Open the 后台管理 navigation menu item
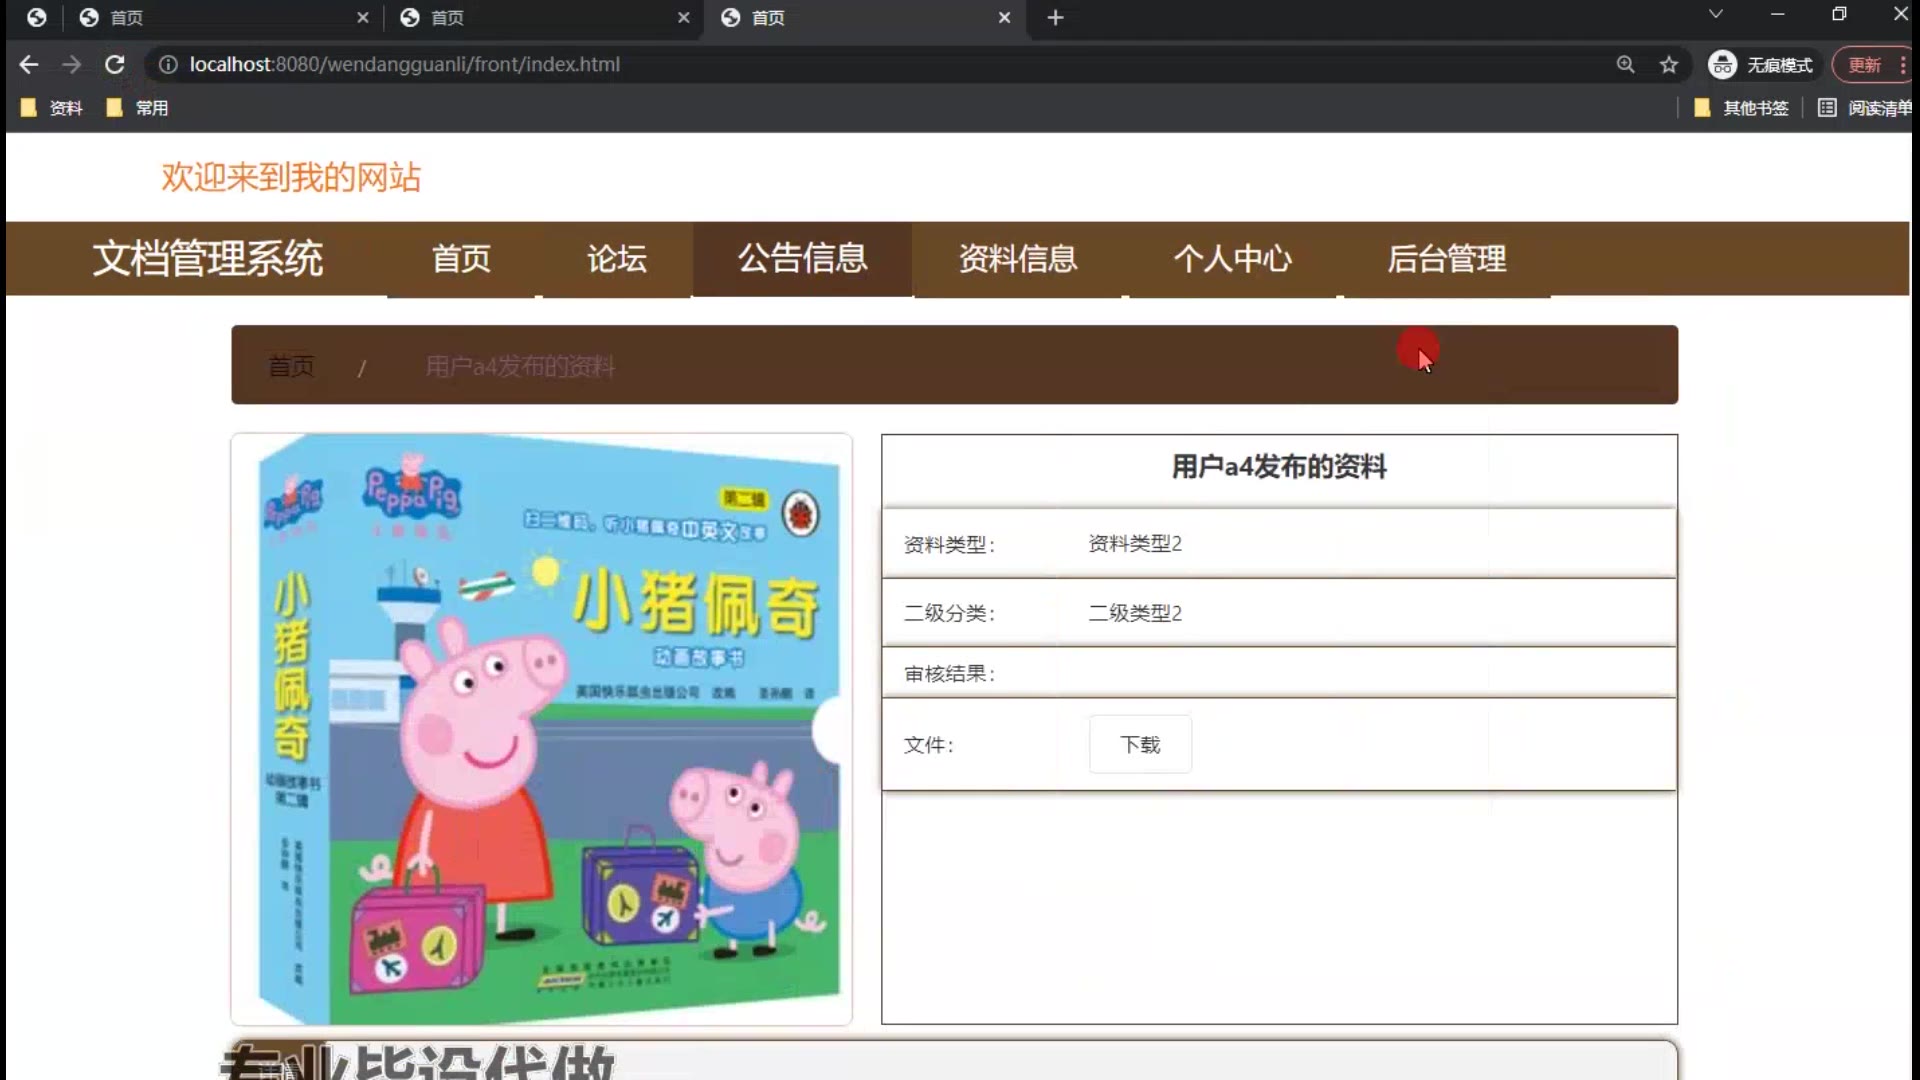Image resolution: width=1920 pixels, height=1080 pixels. [1446, 259]
